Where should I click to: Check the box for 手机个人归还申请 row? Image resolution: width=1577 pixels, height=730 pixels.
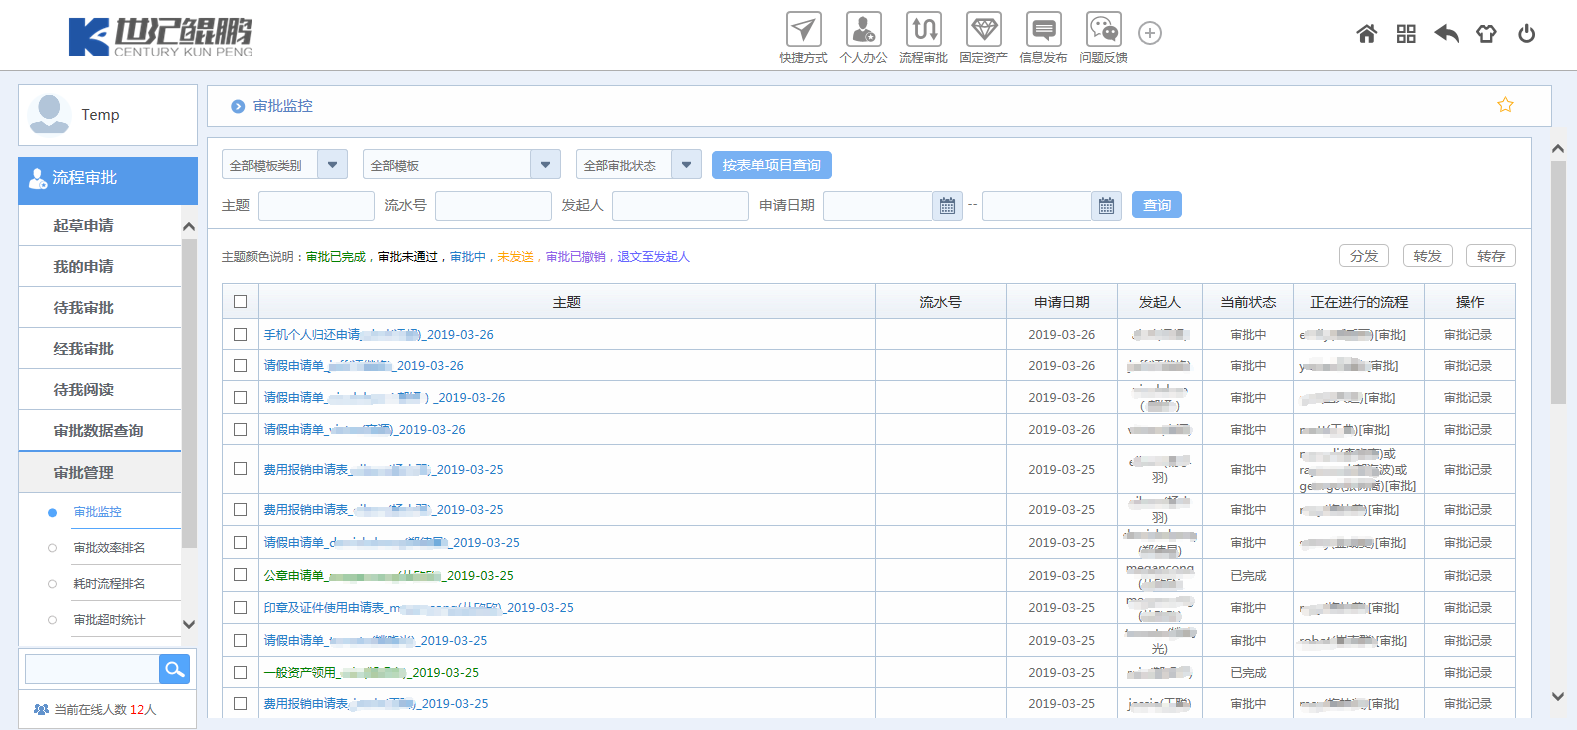tap(240, 335)
